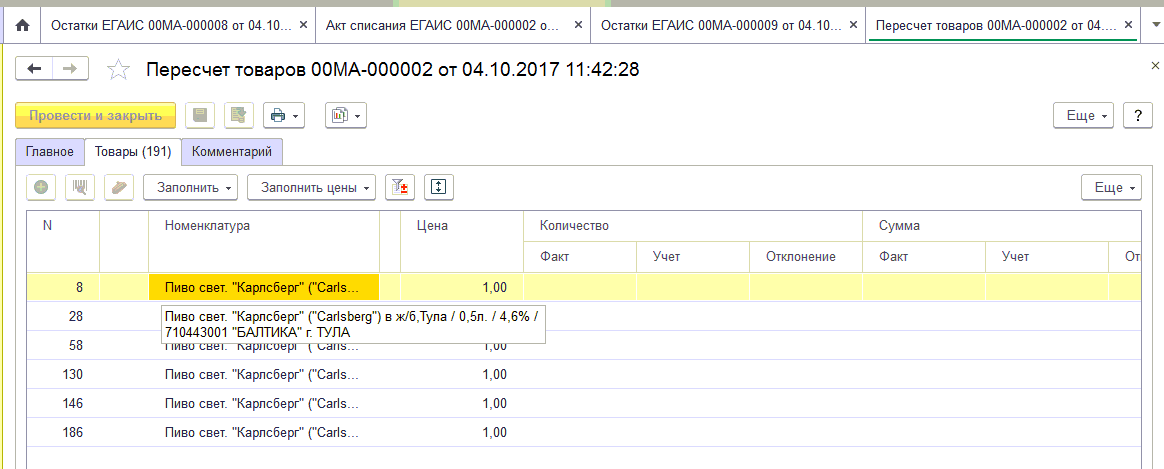This screenshot has height=469, width=1164.
Task: Close the Пересчет товаров tab
Action: tap(1128, 24)
